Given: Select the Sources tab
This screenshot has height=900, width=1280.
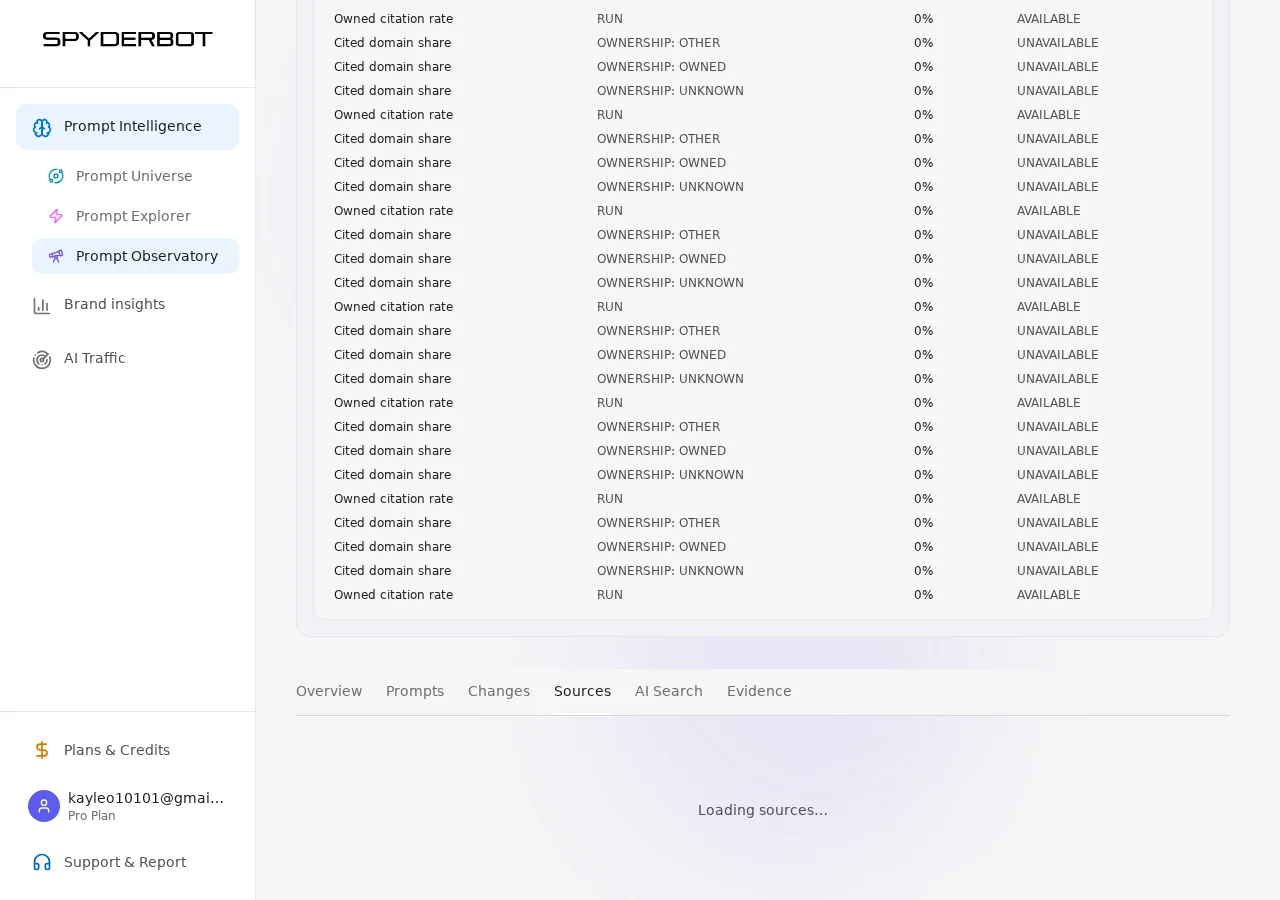Looking at the screenshot, I should point(582,691).
